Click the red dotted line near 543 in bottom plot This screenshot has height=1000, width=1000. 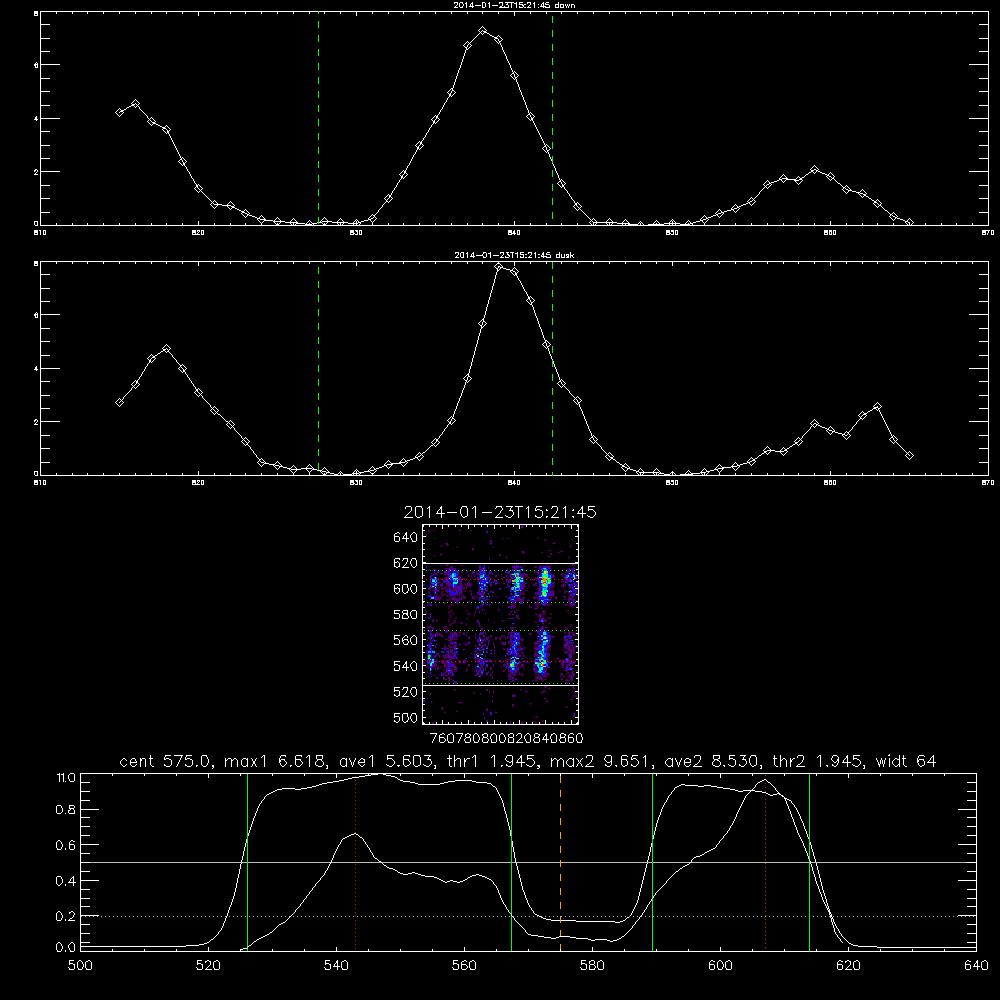pyautogui.click(x=356, y=861)
